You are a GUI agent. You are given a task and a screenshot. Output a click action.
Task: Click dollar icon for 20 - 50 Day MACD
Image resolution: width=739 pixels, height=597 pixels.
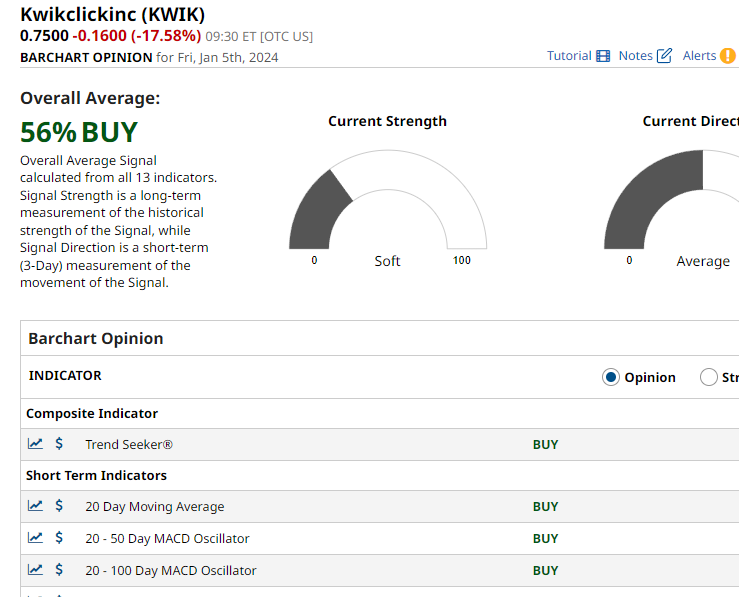59,538
